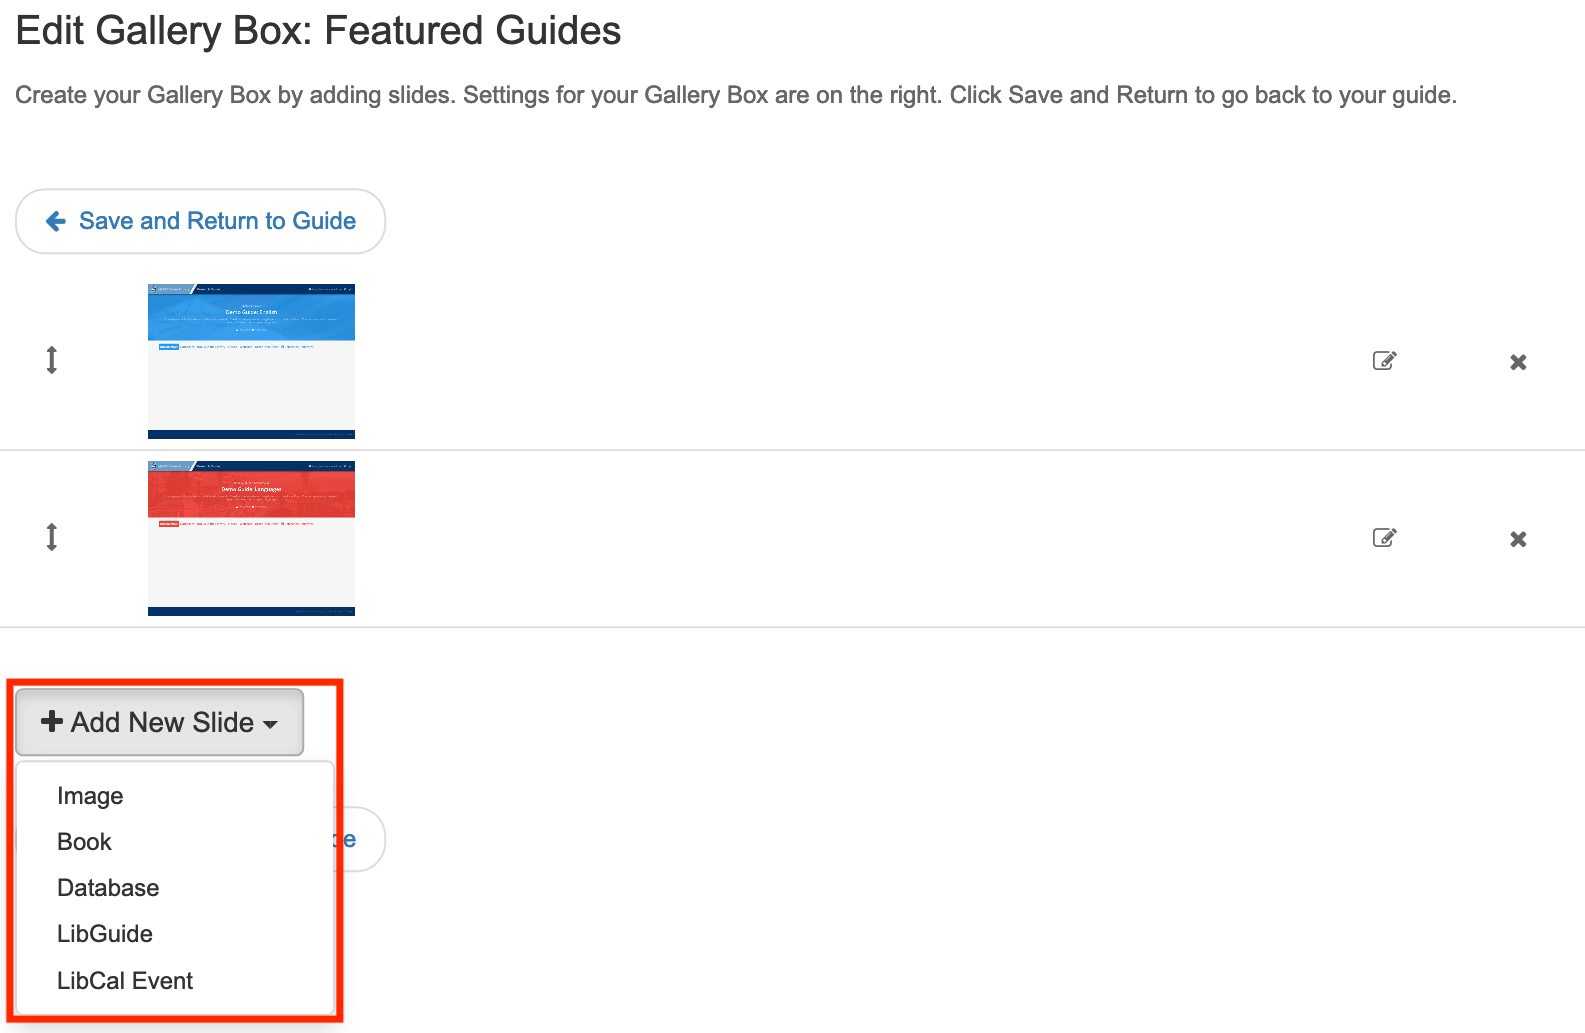
Task: Remove the blue slide with its X icon
Action: (x=1518, y=362)
